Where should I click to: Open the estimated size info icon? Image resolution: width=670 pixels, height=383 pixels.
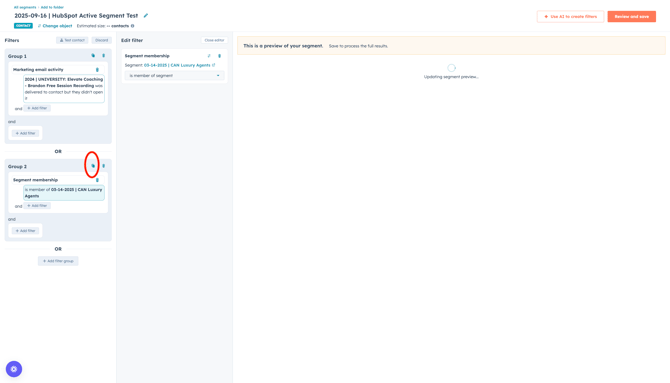coord(132,26)
